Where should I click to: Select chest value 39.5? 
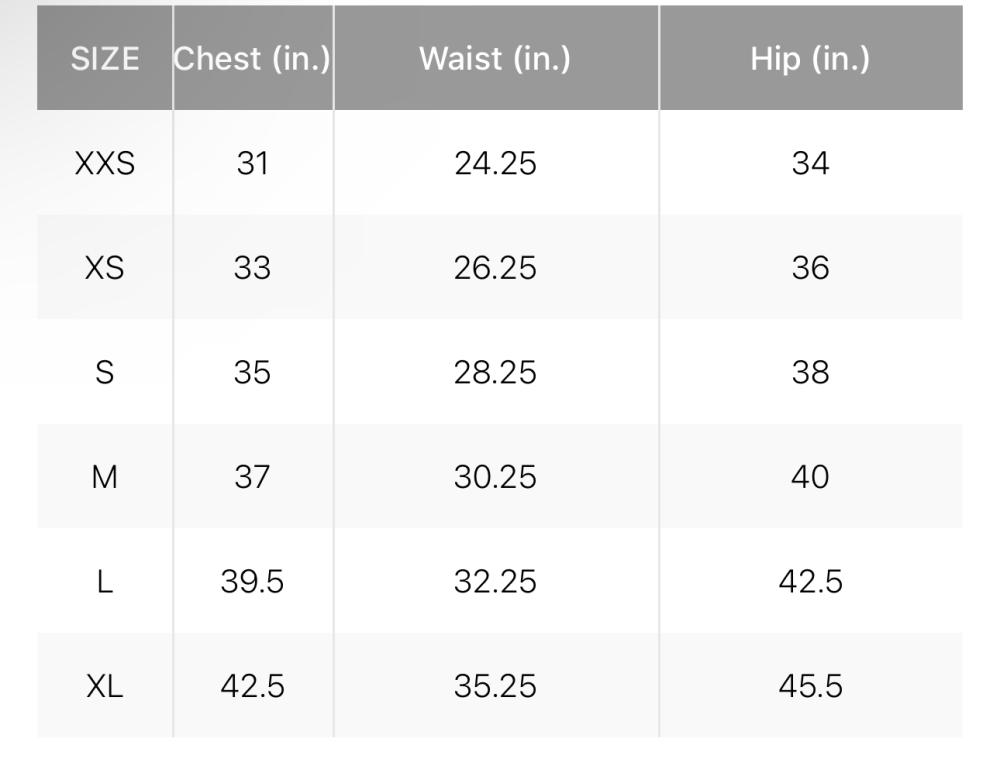(253, 582)
